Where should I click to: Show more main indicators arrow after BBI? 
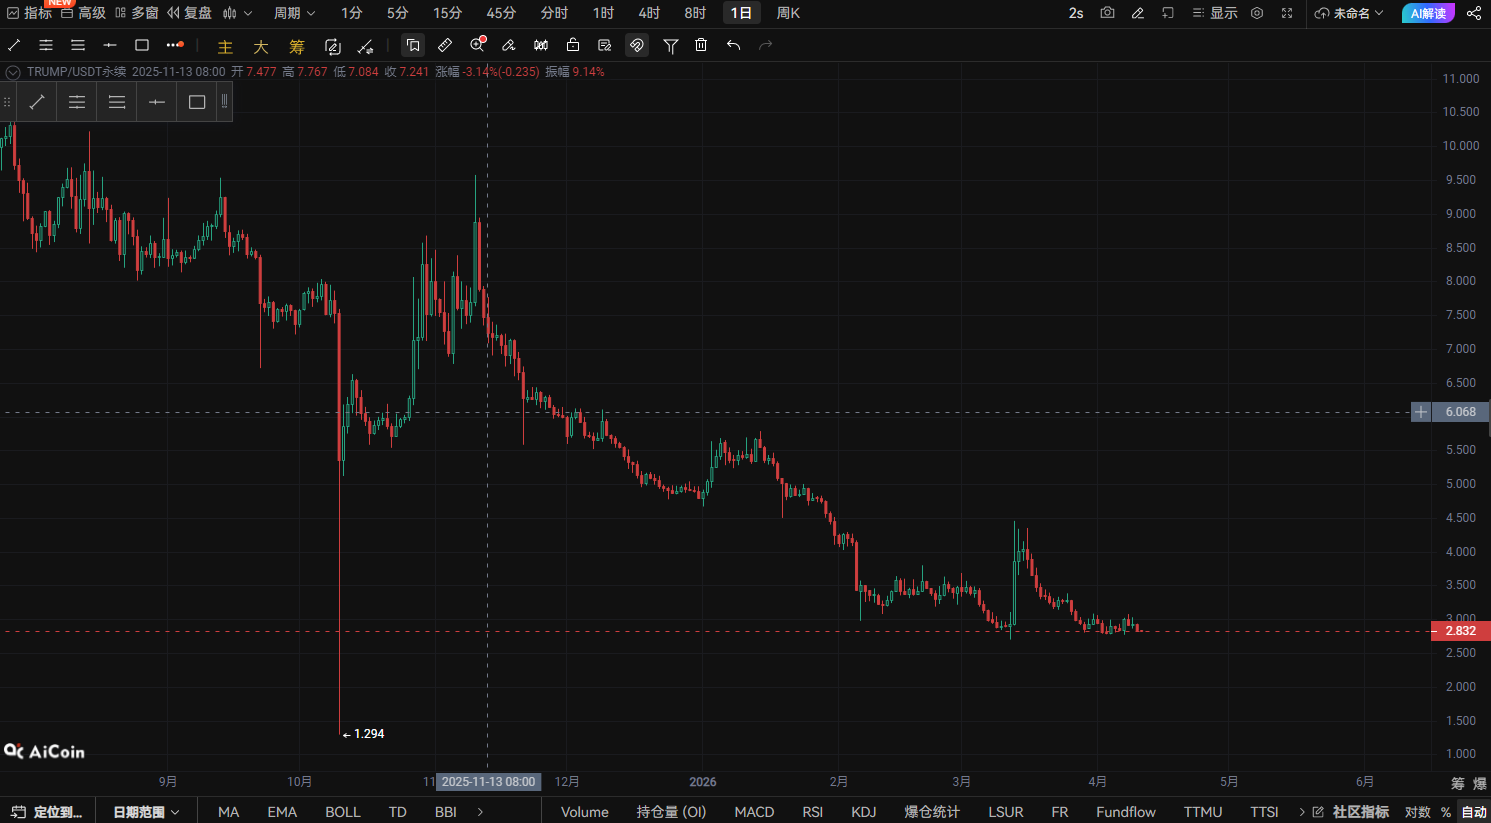point(481,811)
